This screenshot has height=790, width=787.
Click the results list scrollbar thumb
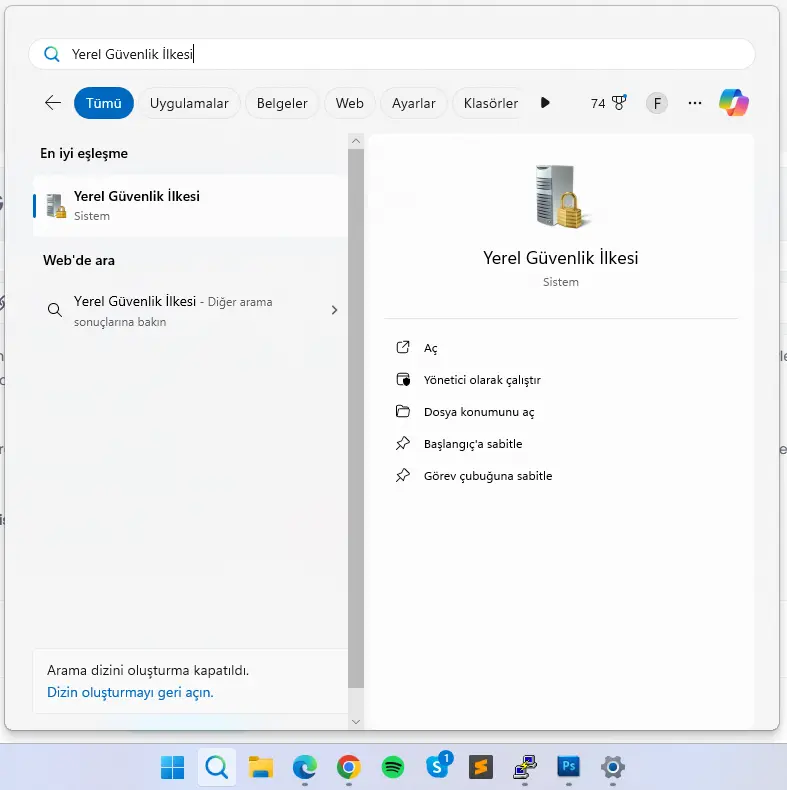(356, 418)
